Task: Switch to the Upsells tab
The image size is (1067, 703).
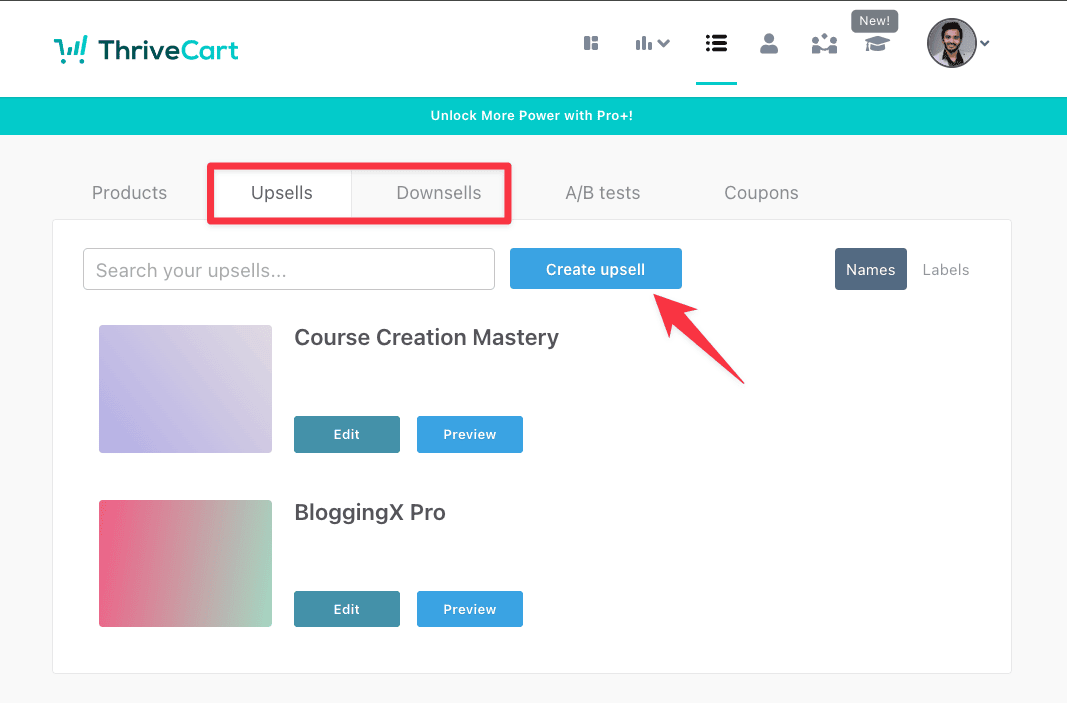Action: point(282,193)
